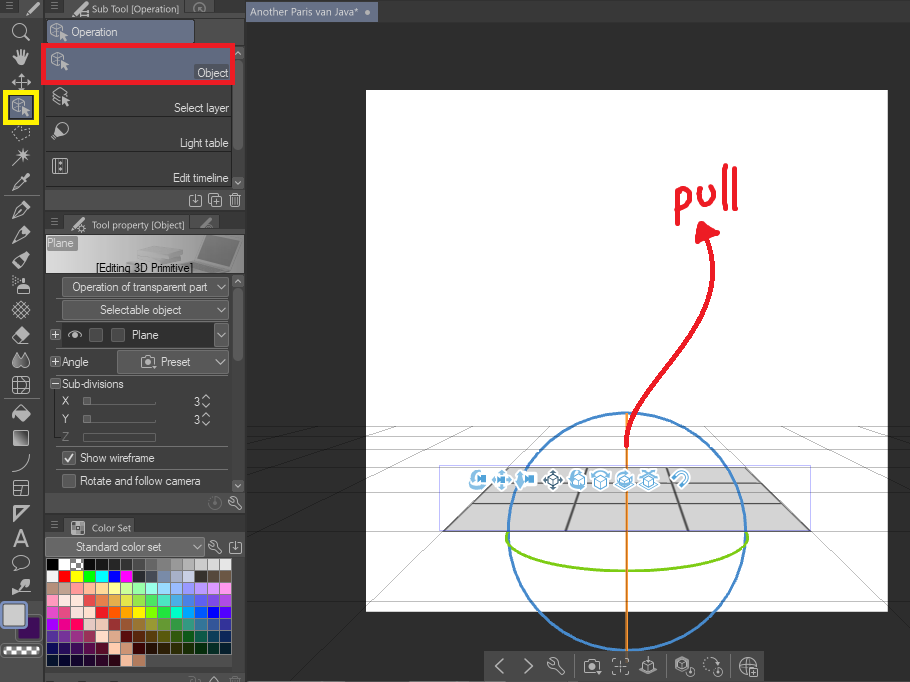This screenshot has width=910, height=682.
Task: Open the Color Set panel tab
Action: (100, 527)
